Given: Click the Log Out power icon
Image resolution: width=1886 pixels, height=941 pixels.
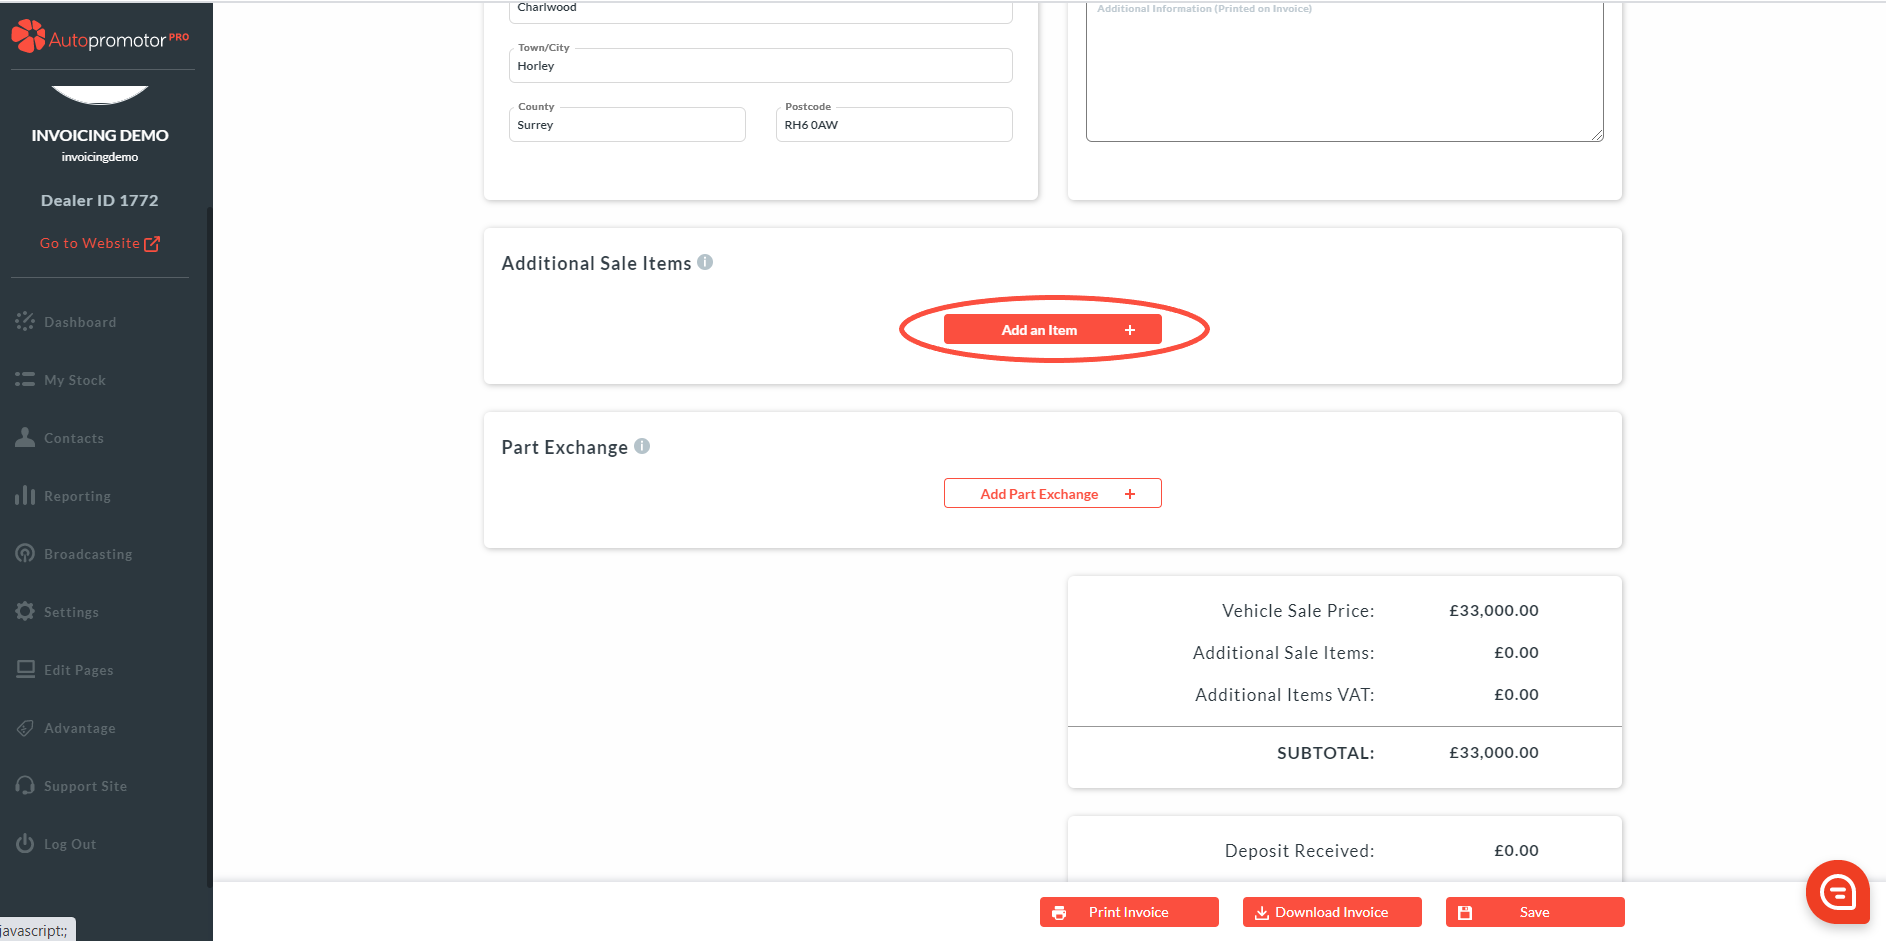Looking at the screenshot, I should coord(25,844).
